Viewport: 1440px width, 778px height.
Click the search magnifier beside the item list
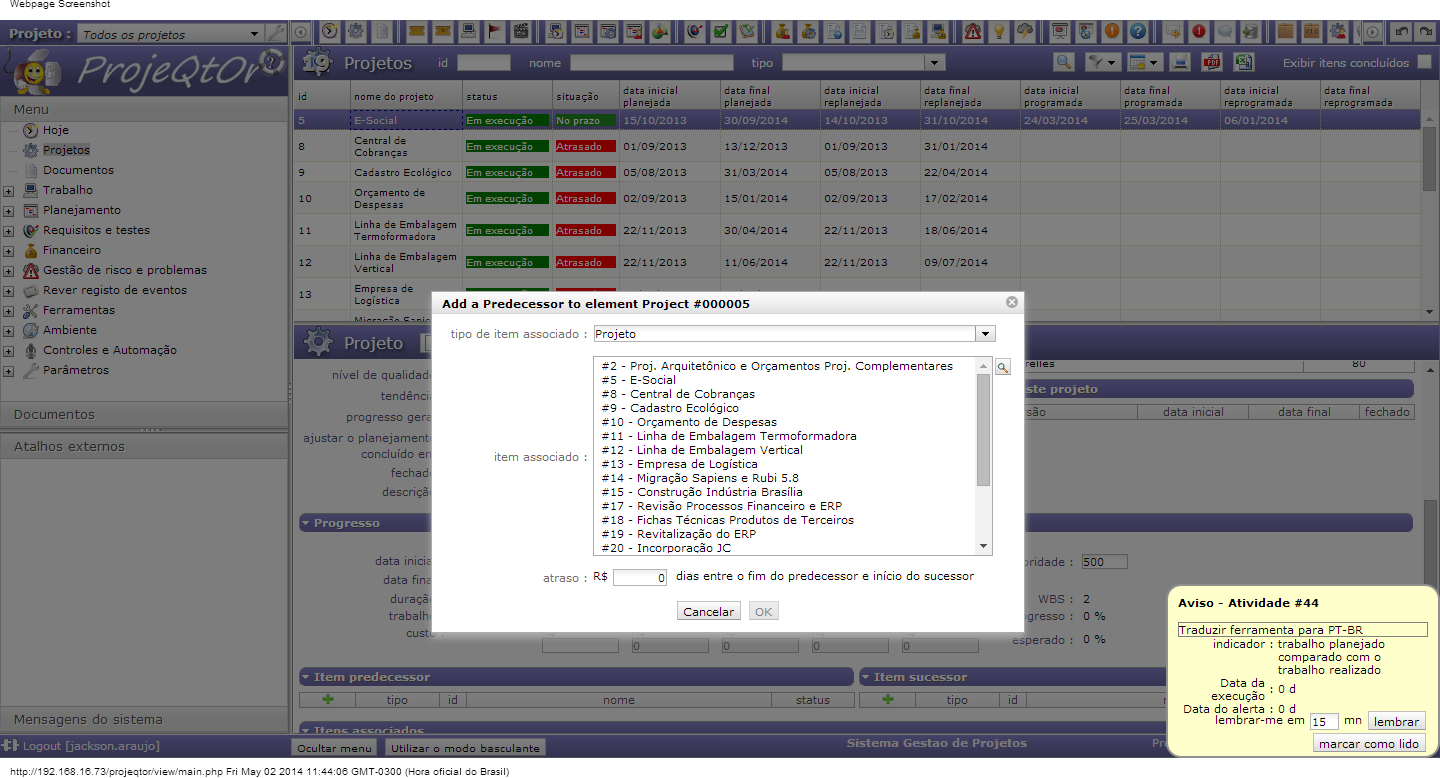click(1003, 368)
